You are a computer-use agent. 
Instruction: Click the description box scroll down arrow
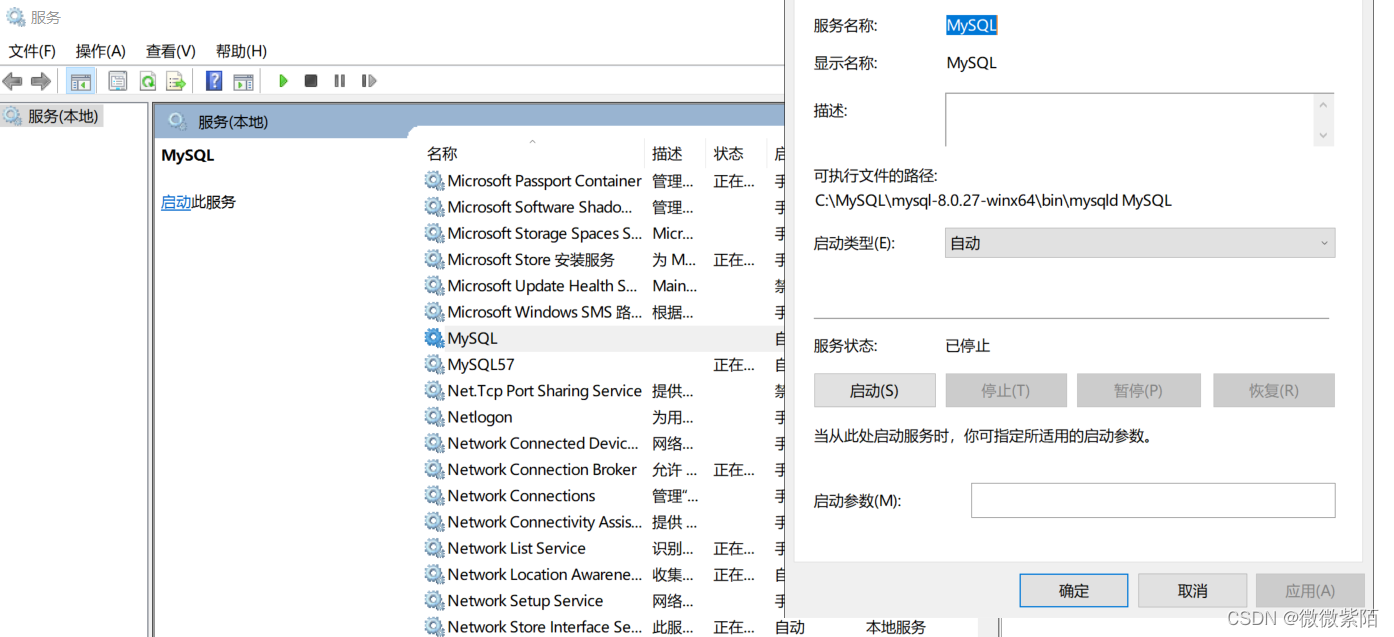1323,135
